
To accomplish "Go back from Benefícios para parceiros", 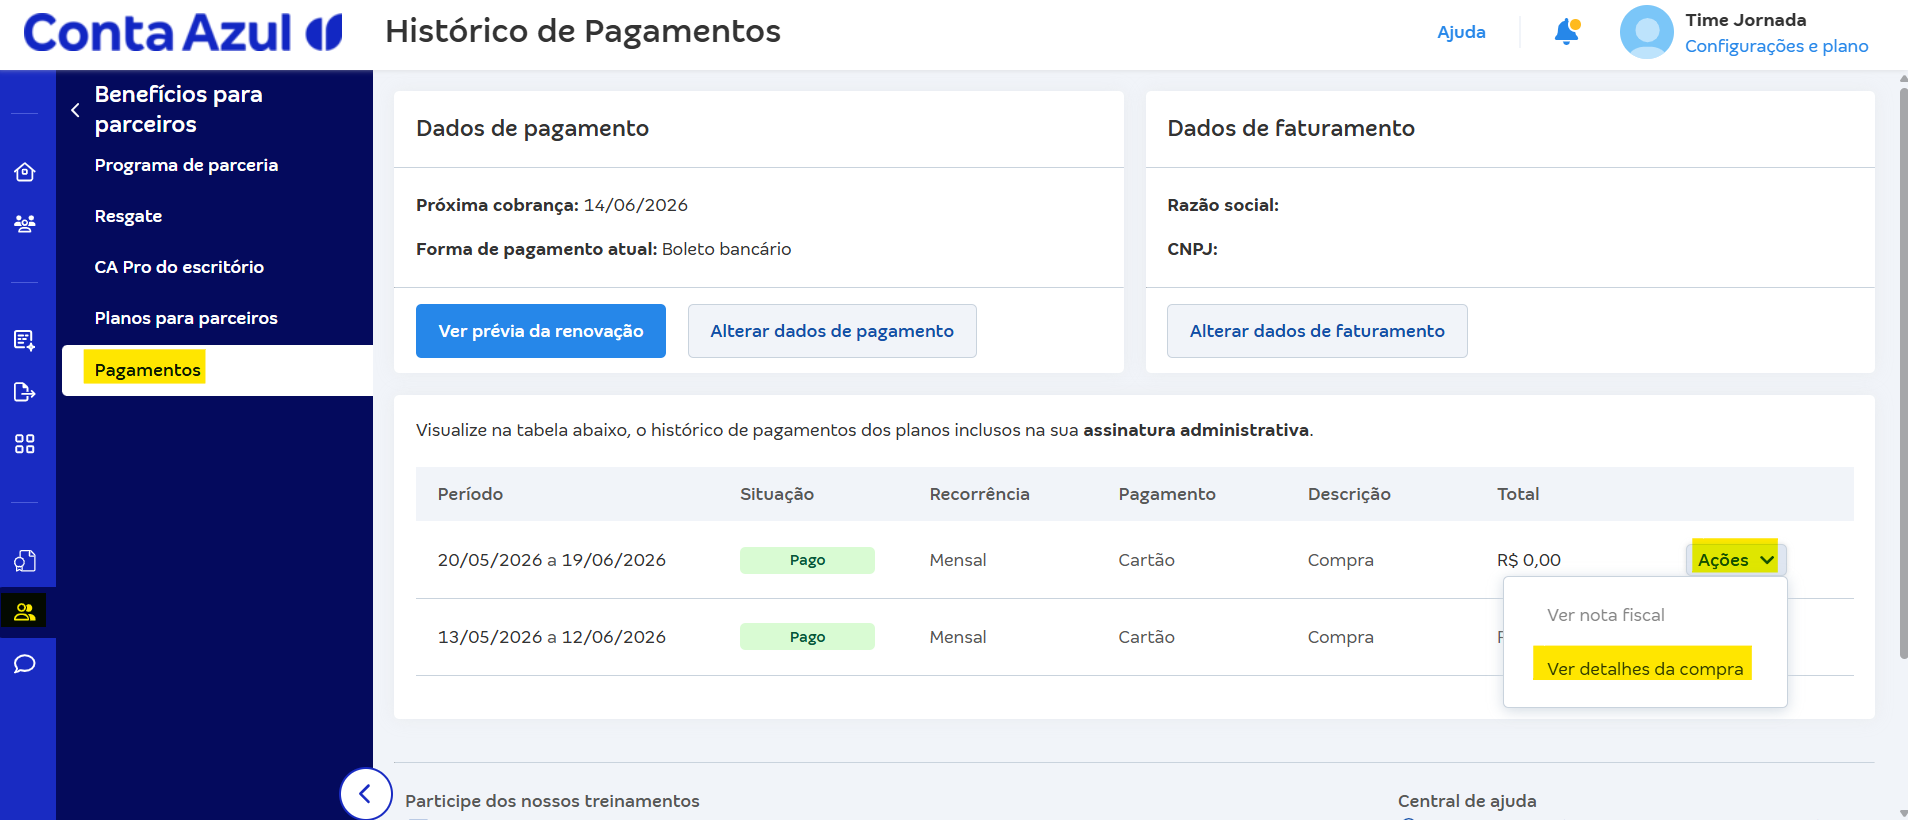I will point(75,110).
